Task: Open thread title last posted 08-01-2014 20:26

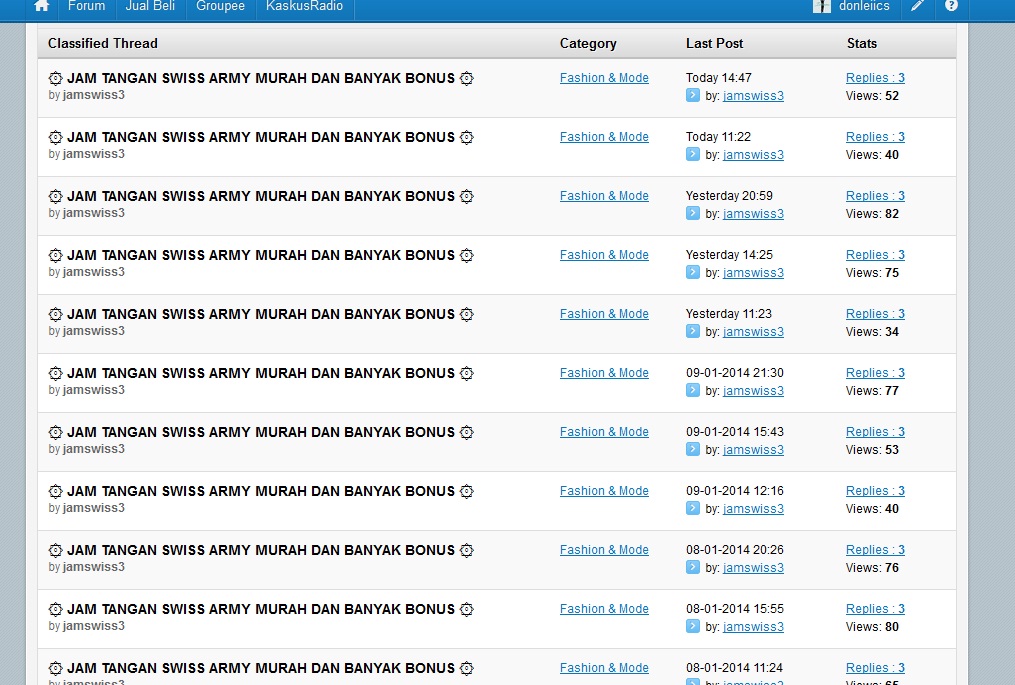Action: point(261,550)
